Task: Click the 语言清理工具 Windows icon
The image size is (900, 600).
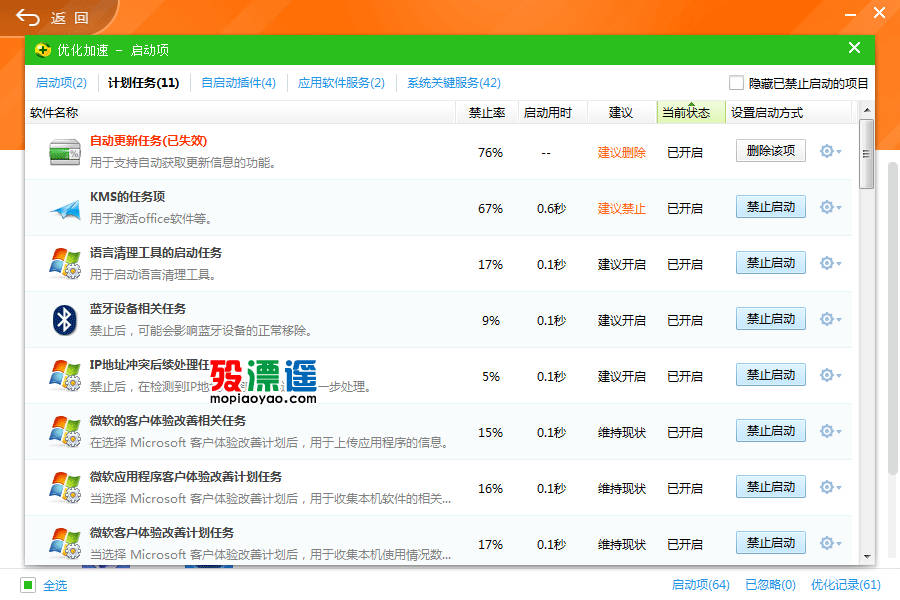Action: pyautogui.click(x=65, y=264)
